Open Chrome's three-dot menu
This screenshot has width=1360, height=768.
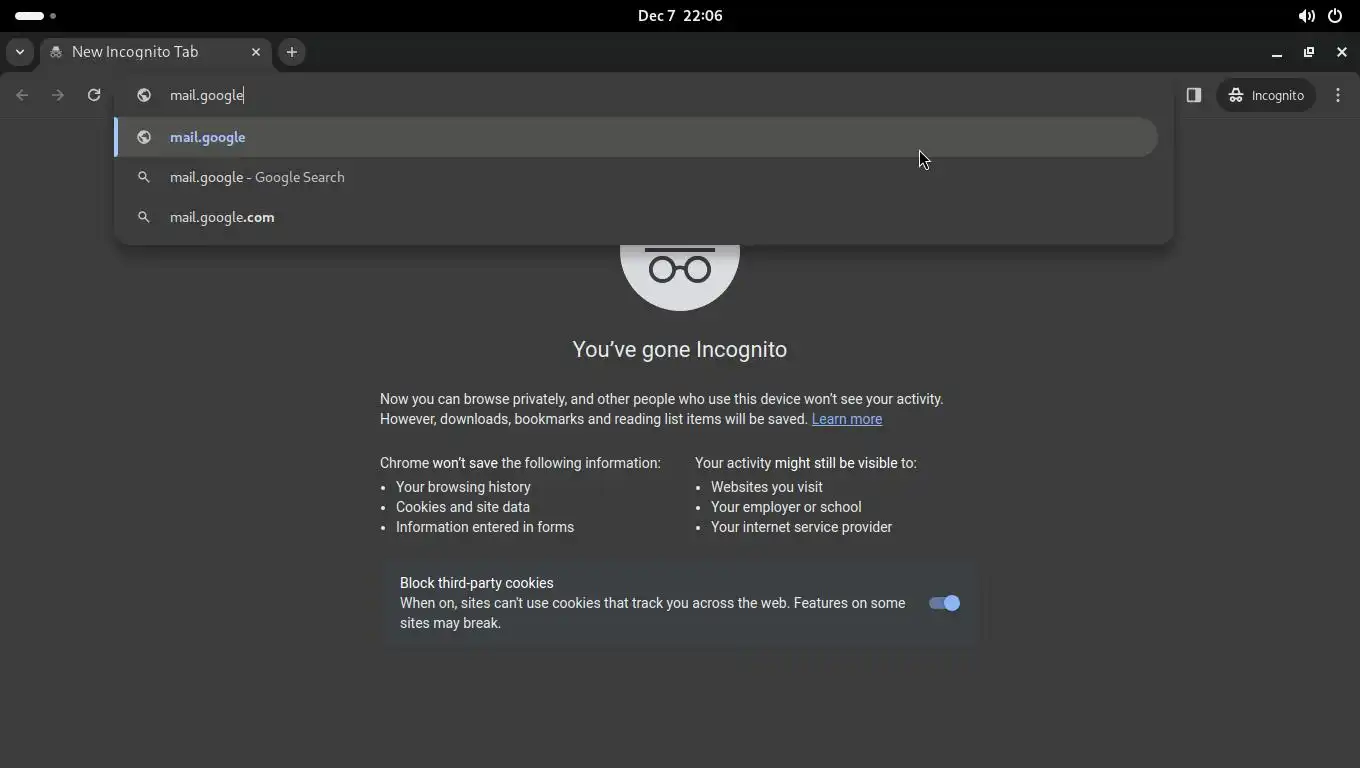(x=1338, y=95)
